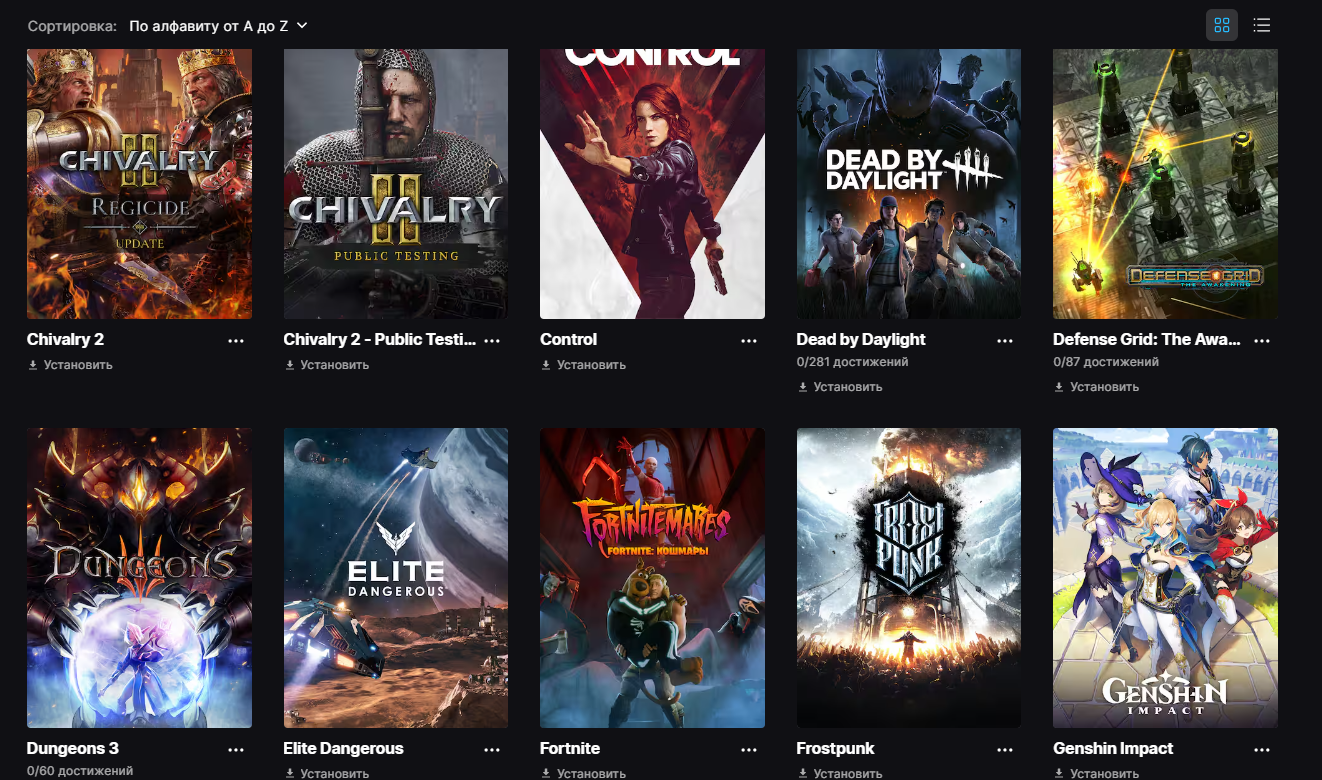This screenshot has width=1322, height=780.
Task: Open more options for Defense Grid
Action: click(x=1262, y=340)
